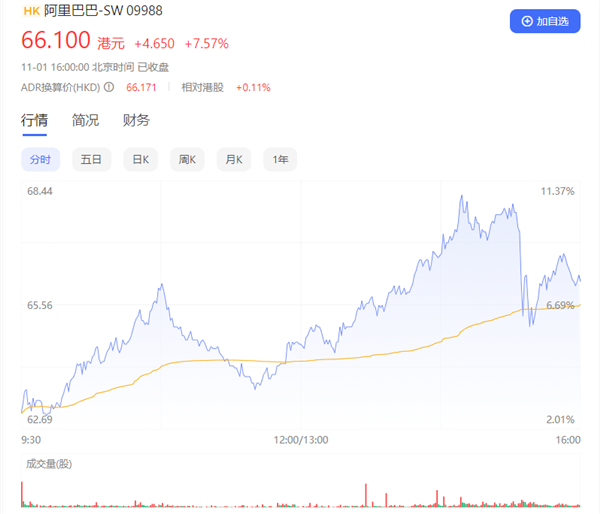
Task: Click the 11.37% axis label
Action: point(558,191)
